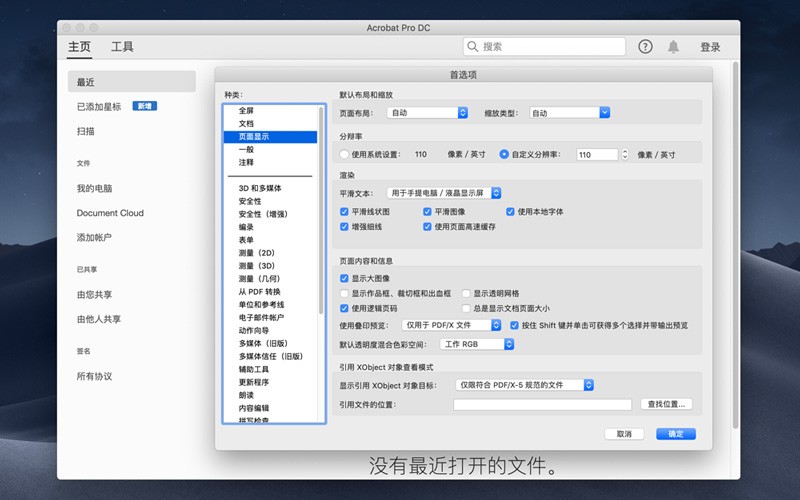This screenshot has height=500, width=800.
Task: Select 多媒体信任（旧版）category
Action: point(271,356)
